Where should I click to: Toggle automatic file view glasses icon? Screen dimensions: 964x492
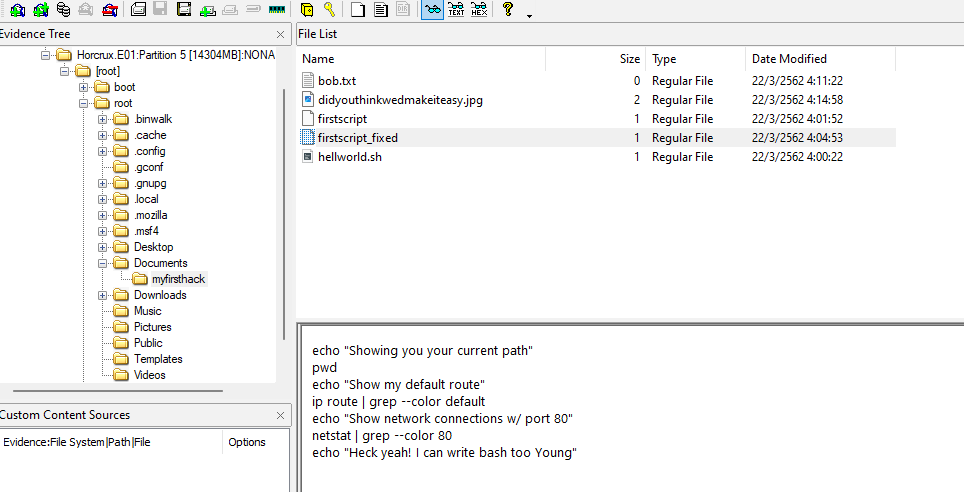(433, 9)
